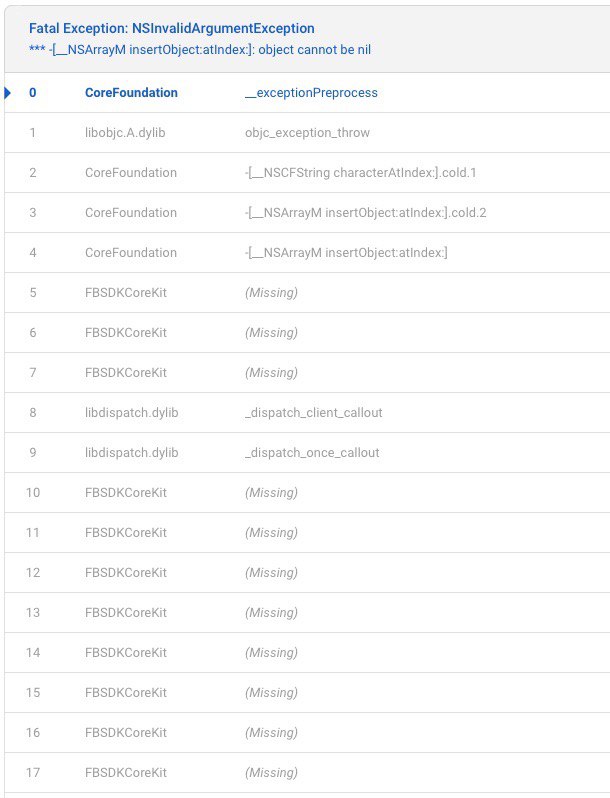Screen dimensions: 610x798
Task: Select stack frame number 7
Action: pos(33,373)
